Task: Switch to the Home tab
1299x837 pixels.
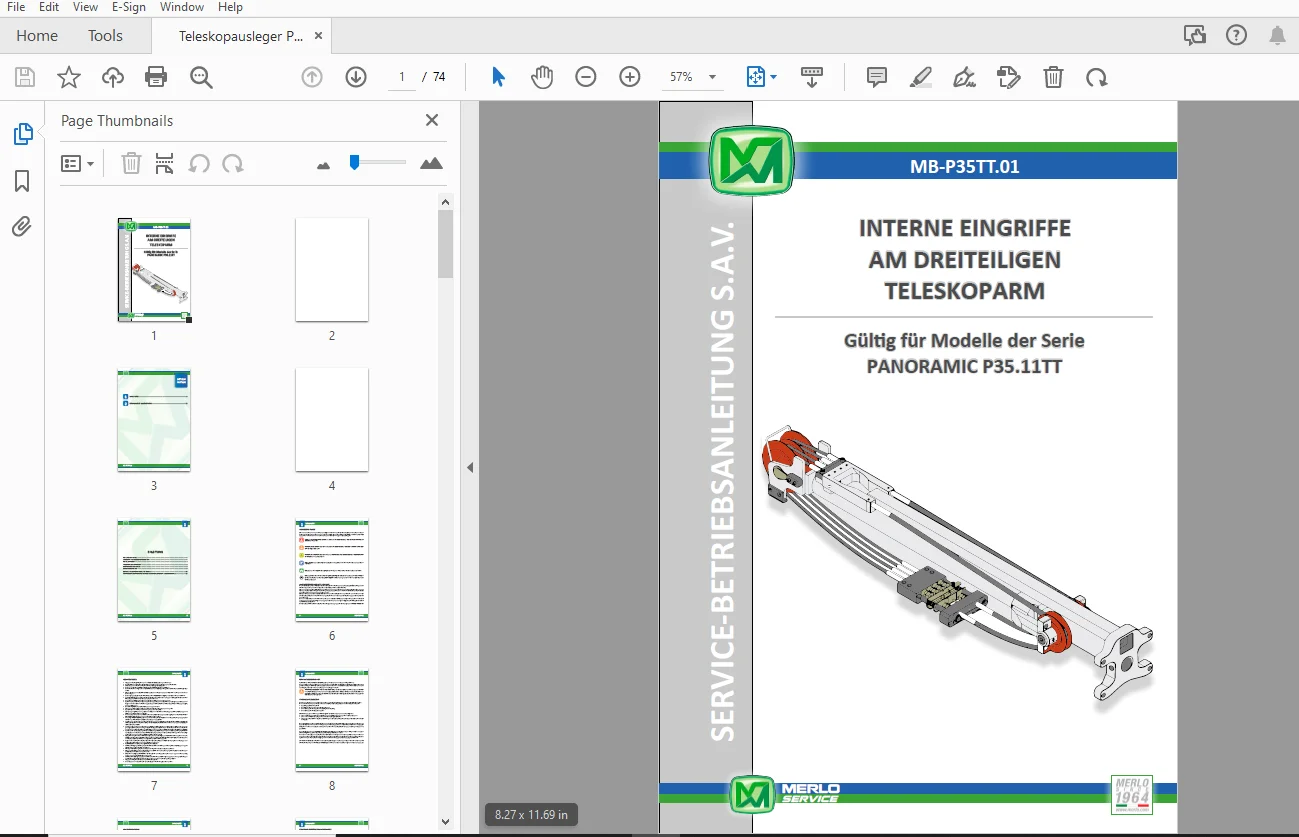Action: 37,35
